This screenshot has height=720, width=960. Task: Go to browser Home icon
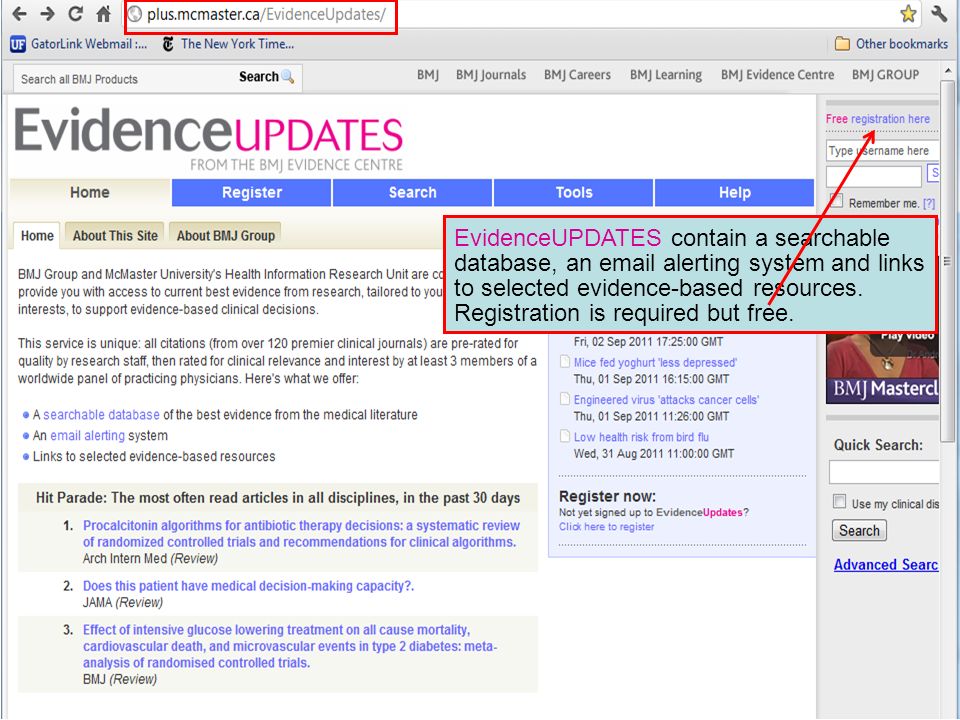[103, 13]
